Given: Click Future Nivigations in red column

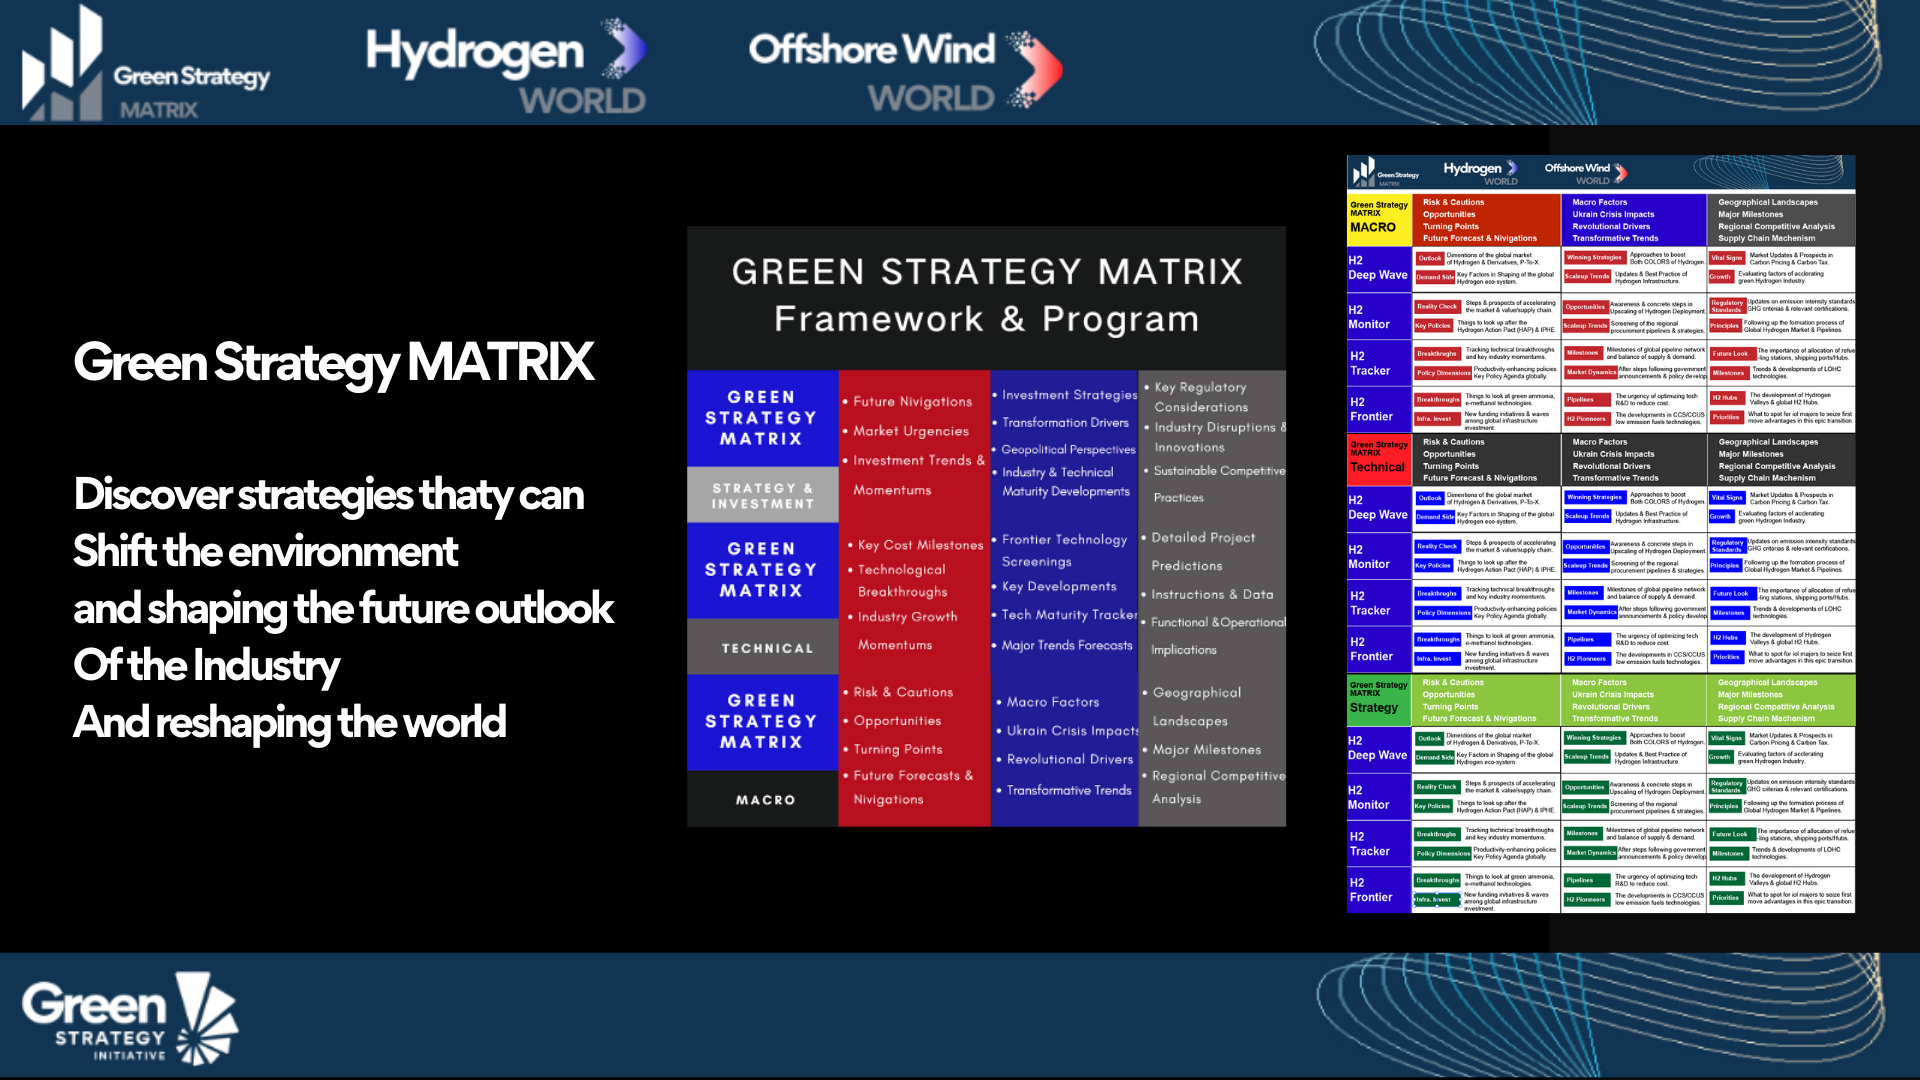Looking at the screenshot, I should pyautogui.click(x=912, y=401).
